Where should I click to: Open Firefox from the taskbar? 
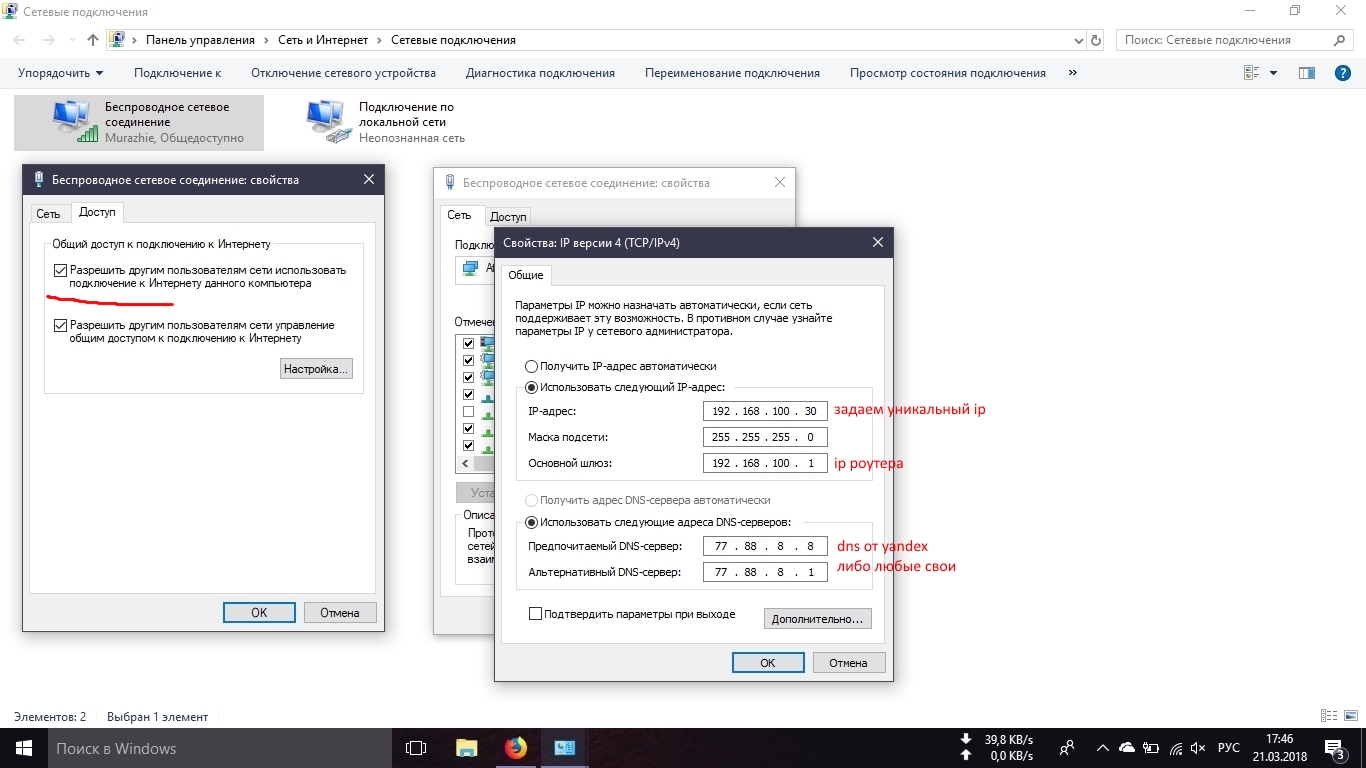pos(515,748)
